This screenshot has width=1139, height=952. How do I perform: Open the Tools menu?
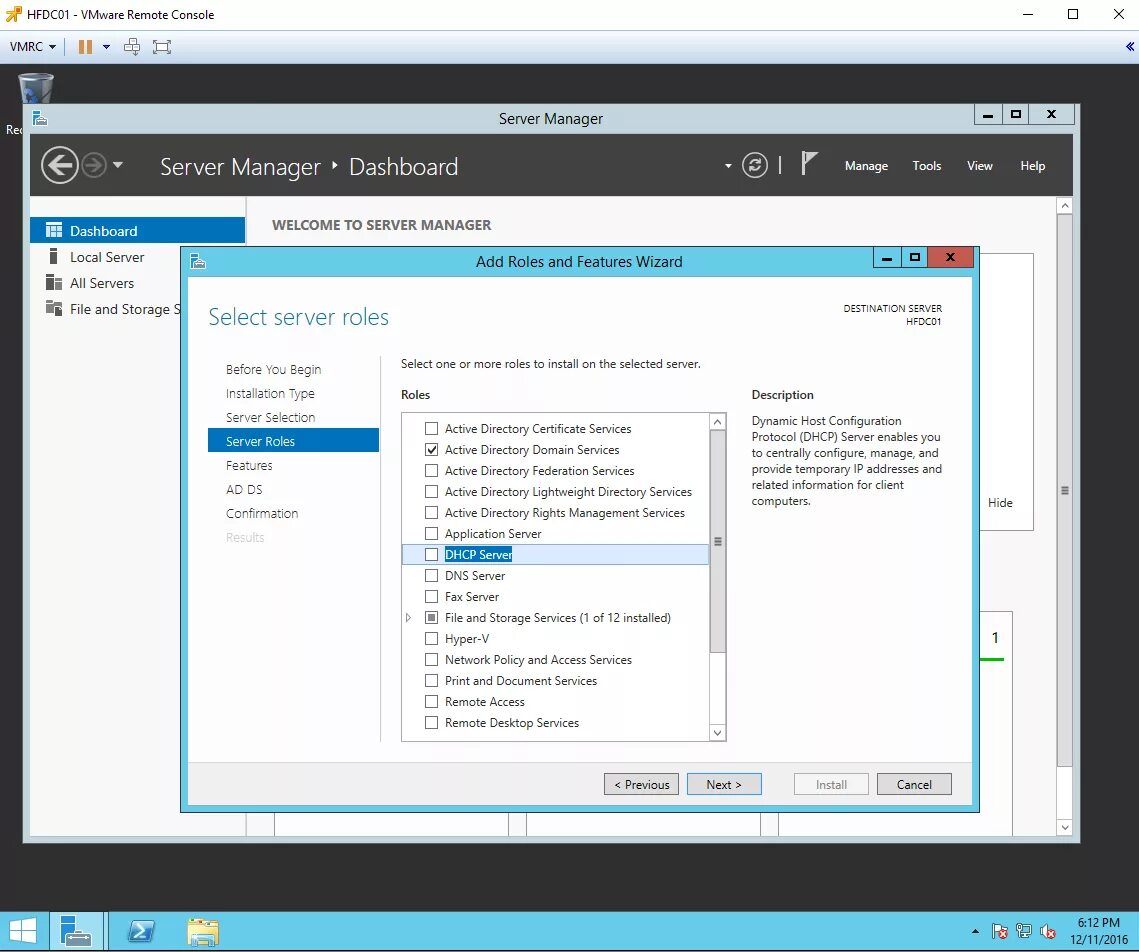click(926, 166)
